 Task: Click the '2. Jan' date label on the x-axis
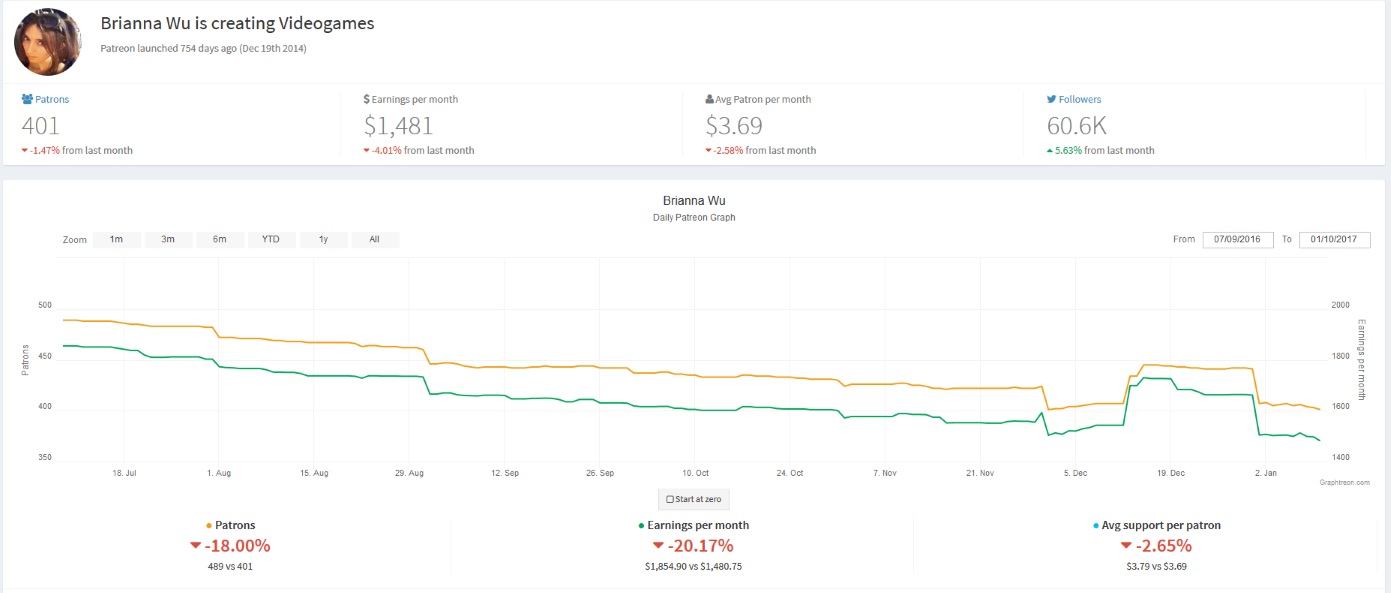(x=1265, y=472)
